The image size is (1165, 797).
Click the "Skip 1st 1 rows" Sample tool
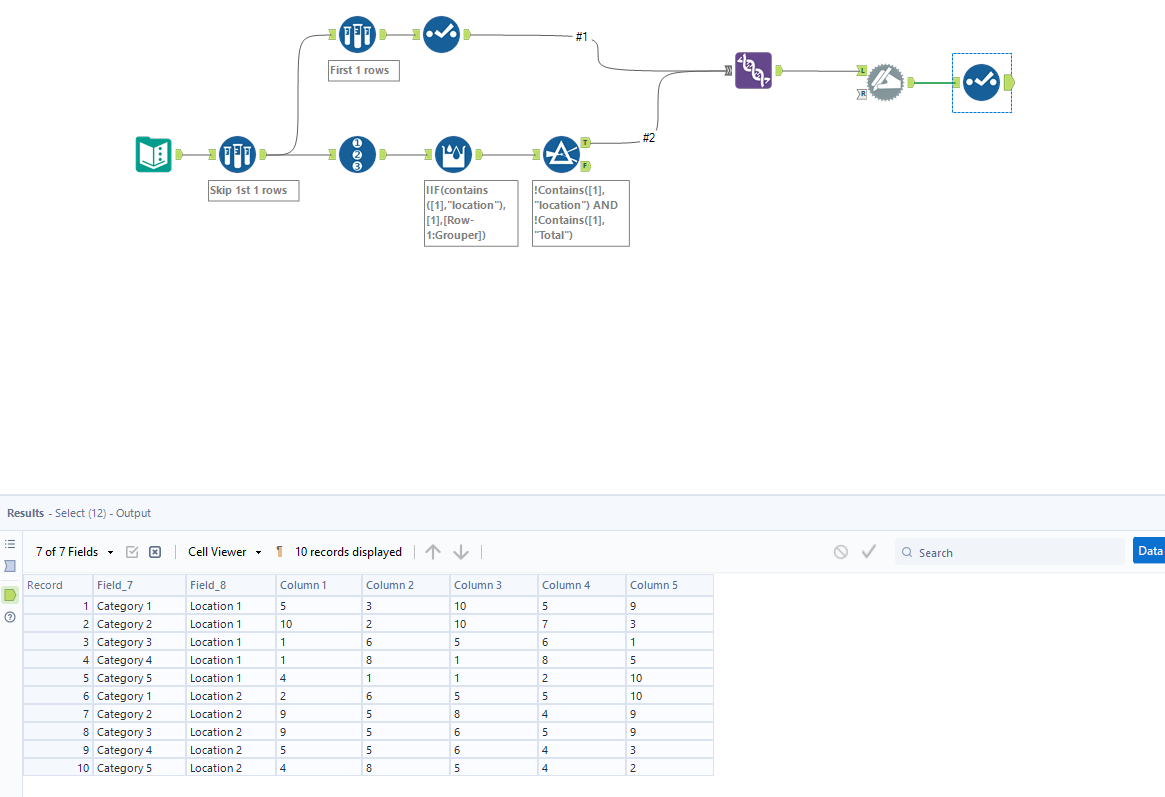coord(237,154)
